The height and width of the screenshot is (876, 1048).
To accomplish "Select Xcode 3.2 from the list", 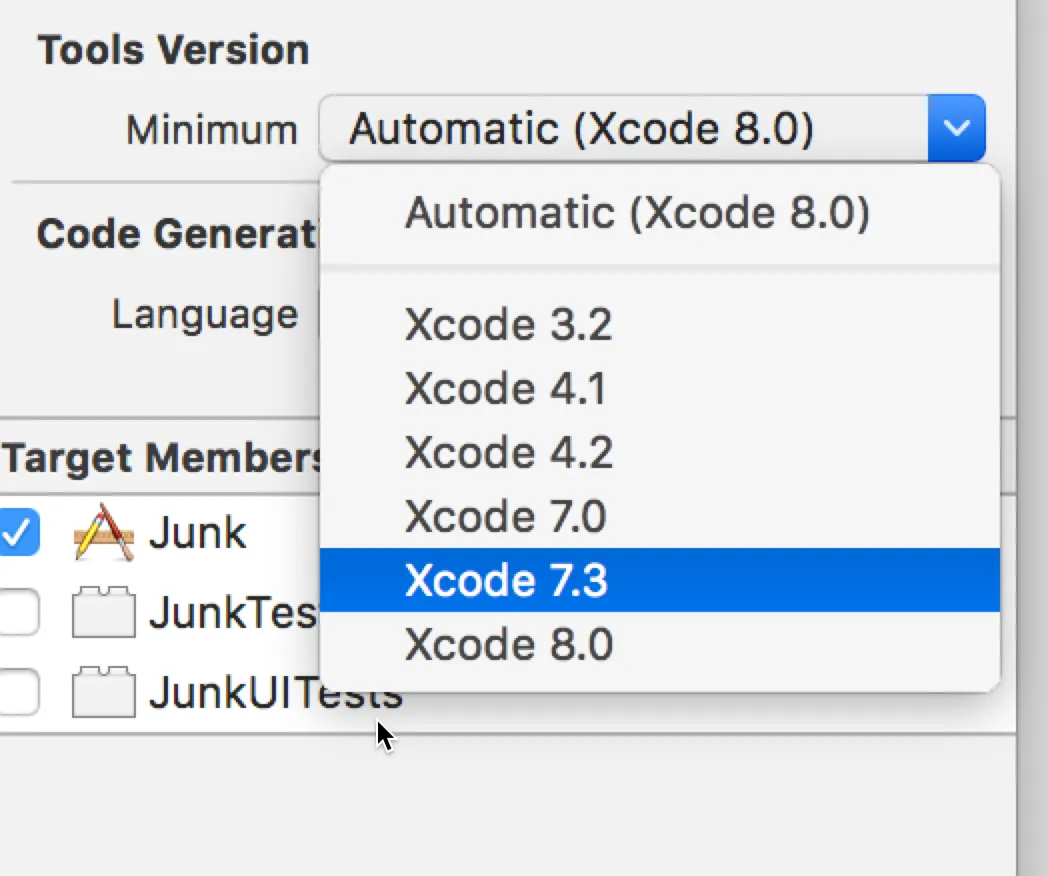I will pyautogui.click(x=508, y=325).
